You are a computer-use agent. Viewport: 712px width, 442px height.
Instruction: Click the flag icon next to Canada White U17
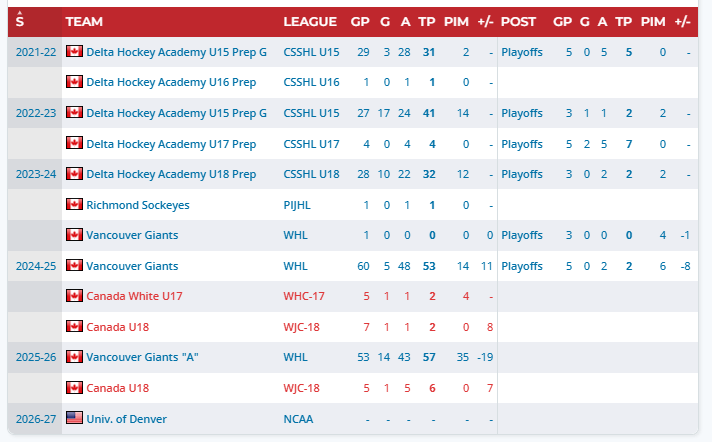(x=74, y=295)
